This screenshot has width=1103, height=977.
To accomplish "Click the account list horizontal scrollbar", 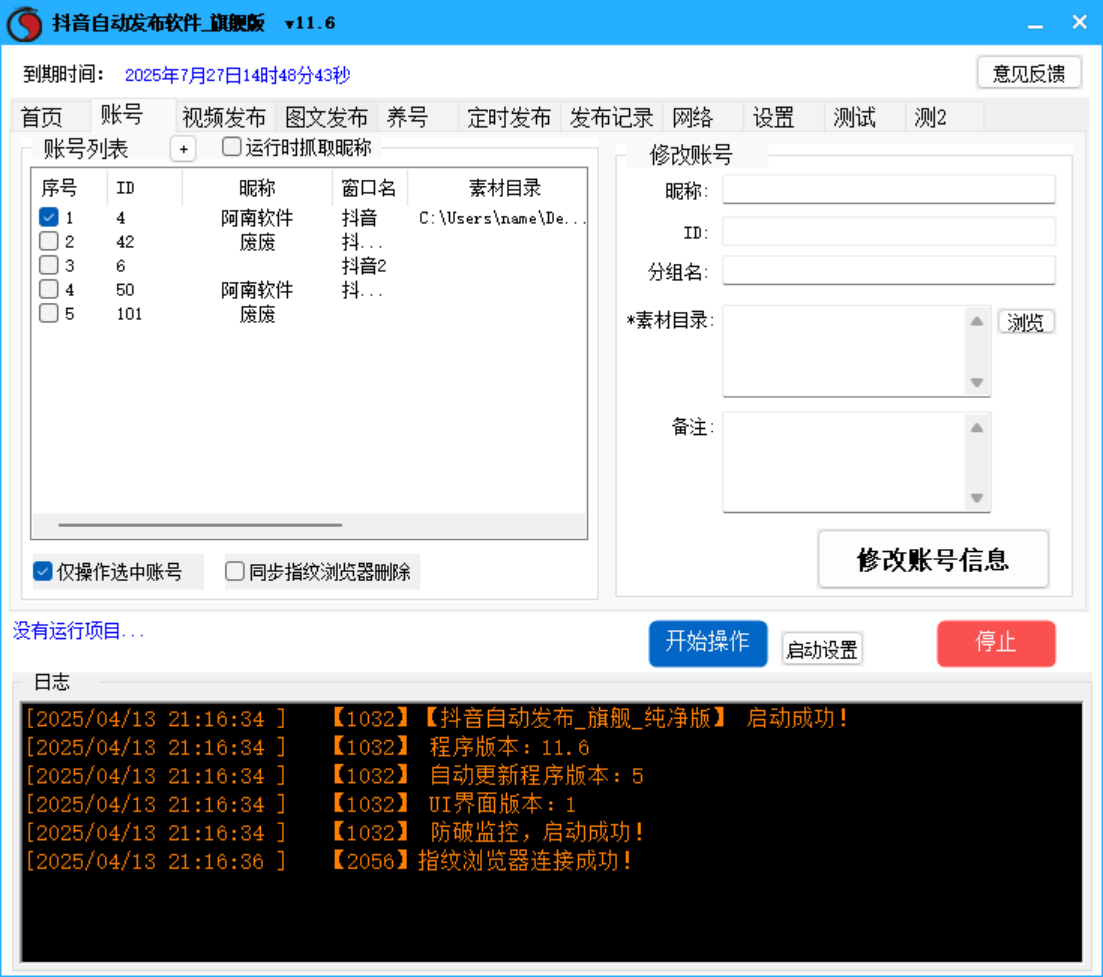I will point(200,525).
